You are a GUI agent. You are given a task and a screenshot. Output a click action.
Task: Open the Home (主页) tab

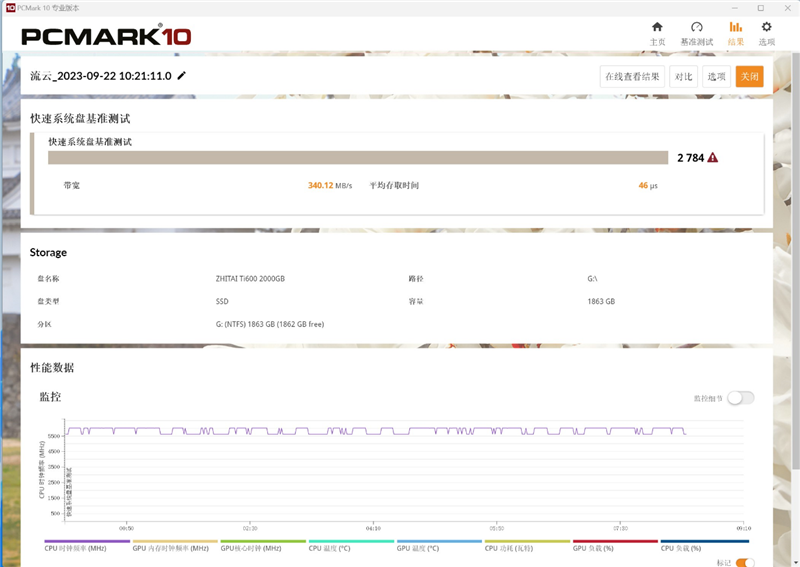click(657, 34)
